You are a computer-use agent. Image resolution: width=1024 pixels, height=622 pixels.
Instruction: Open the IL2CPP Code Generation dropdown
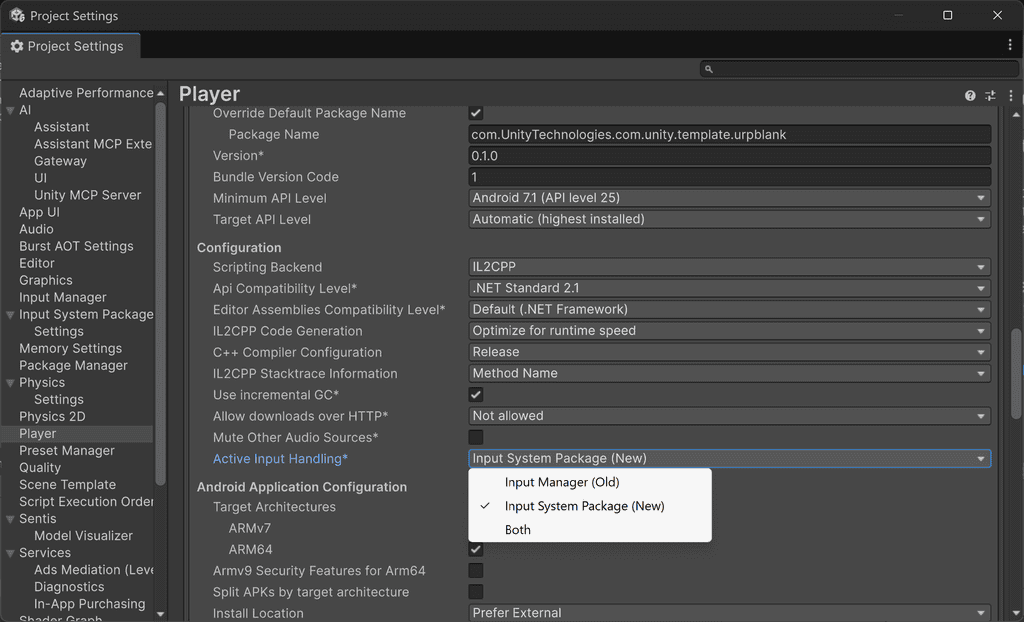pos(729,331)
